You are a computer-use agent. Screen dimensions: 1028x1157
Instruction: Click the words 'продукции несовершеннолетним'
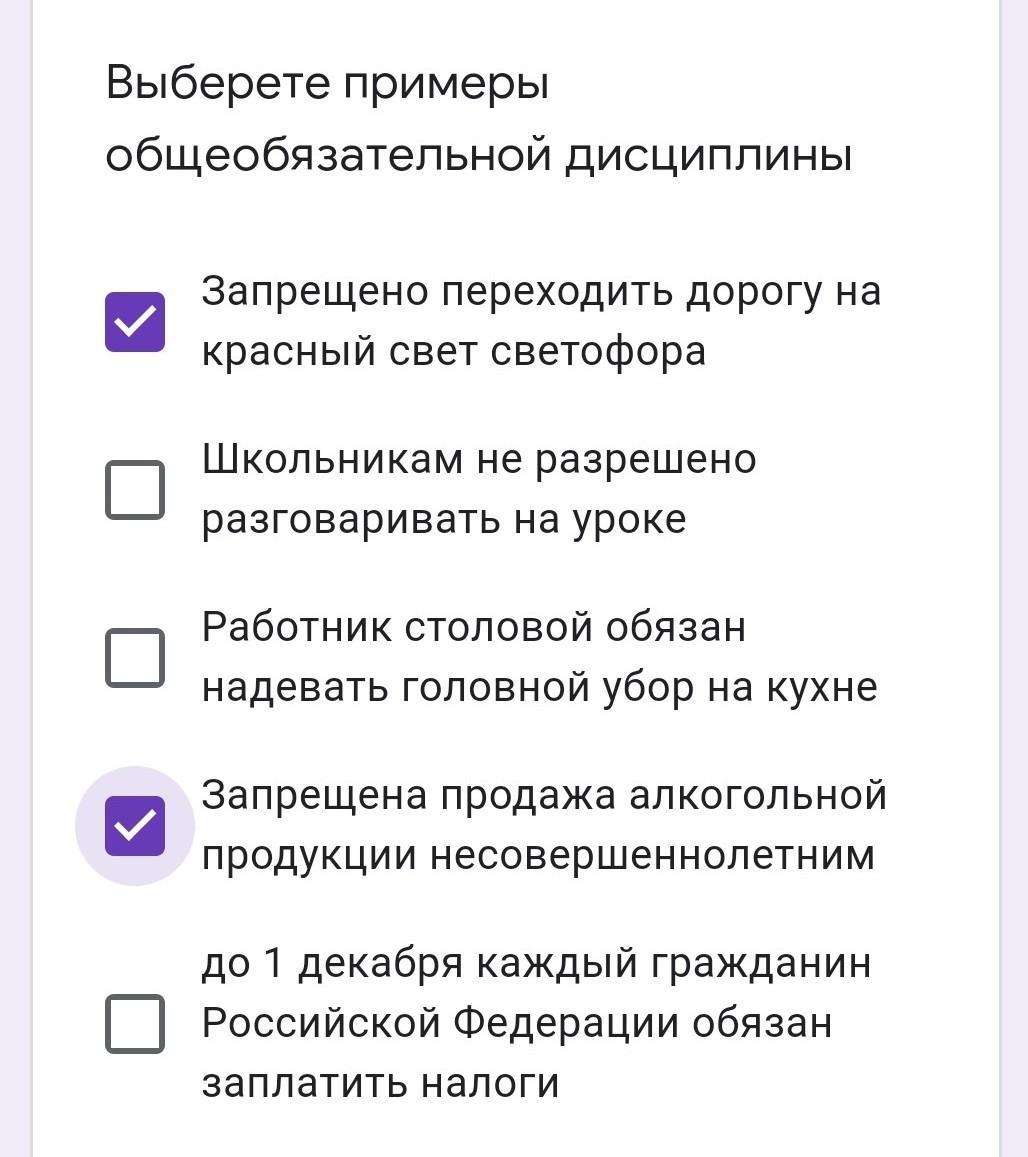(x=538, y=856)
